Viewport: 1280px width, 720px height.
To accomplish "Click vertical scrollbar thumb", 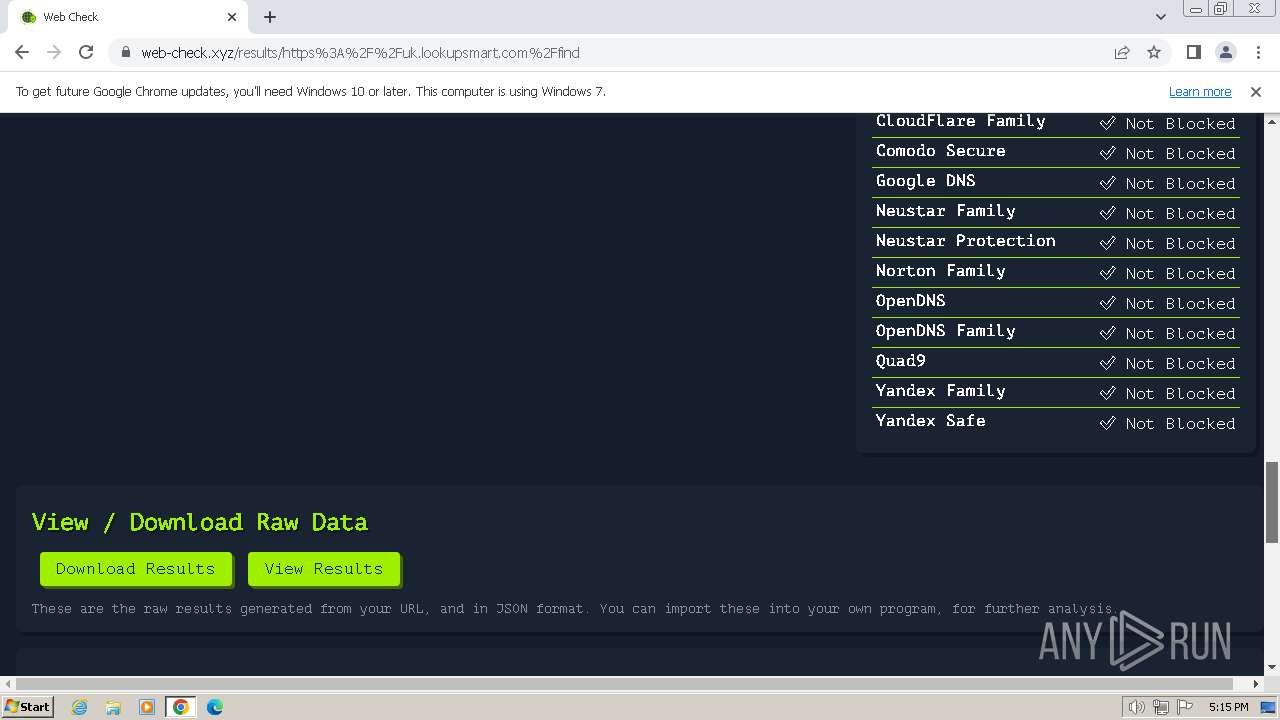I will [1272, 502].
